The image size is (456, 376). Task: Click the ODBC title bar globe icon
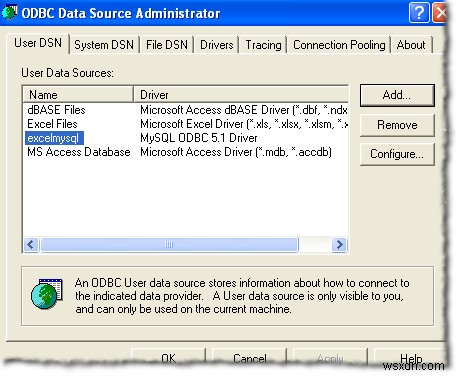click(9, 12)
